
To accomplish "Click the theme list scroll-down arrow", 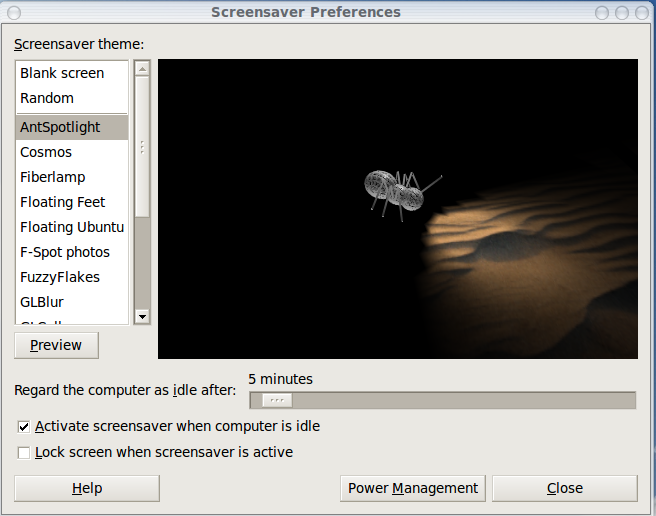I will point(142,316).
